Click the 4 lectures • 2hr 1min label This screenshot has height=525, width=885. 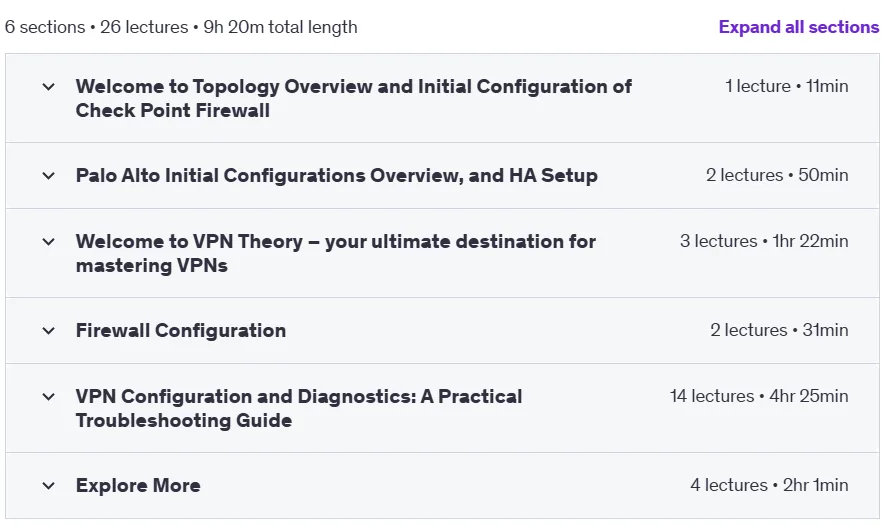point(769,485)
